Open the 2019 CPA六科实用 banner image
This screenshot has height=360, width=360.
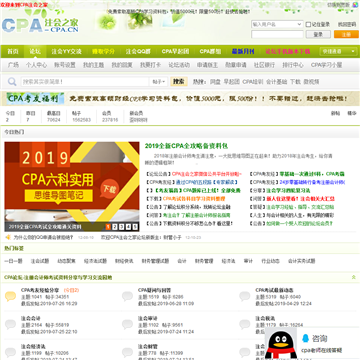(x=72, y=187)
